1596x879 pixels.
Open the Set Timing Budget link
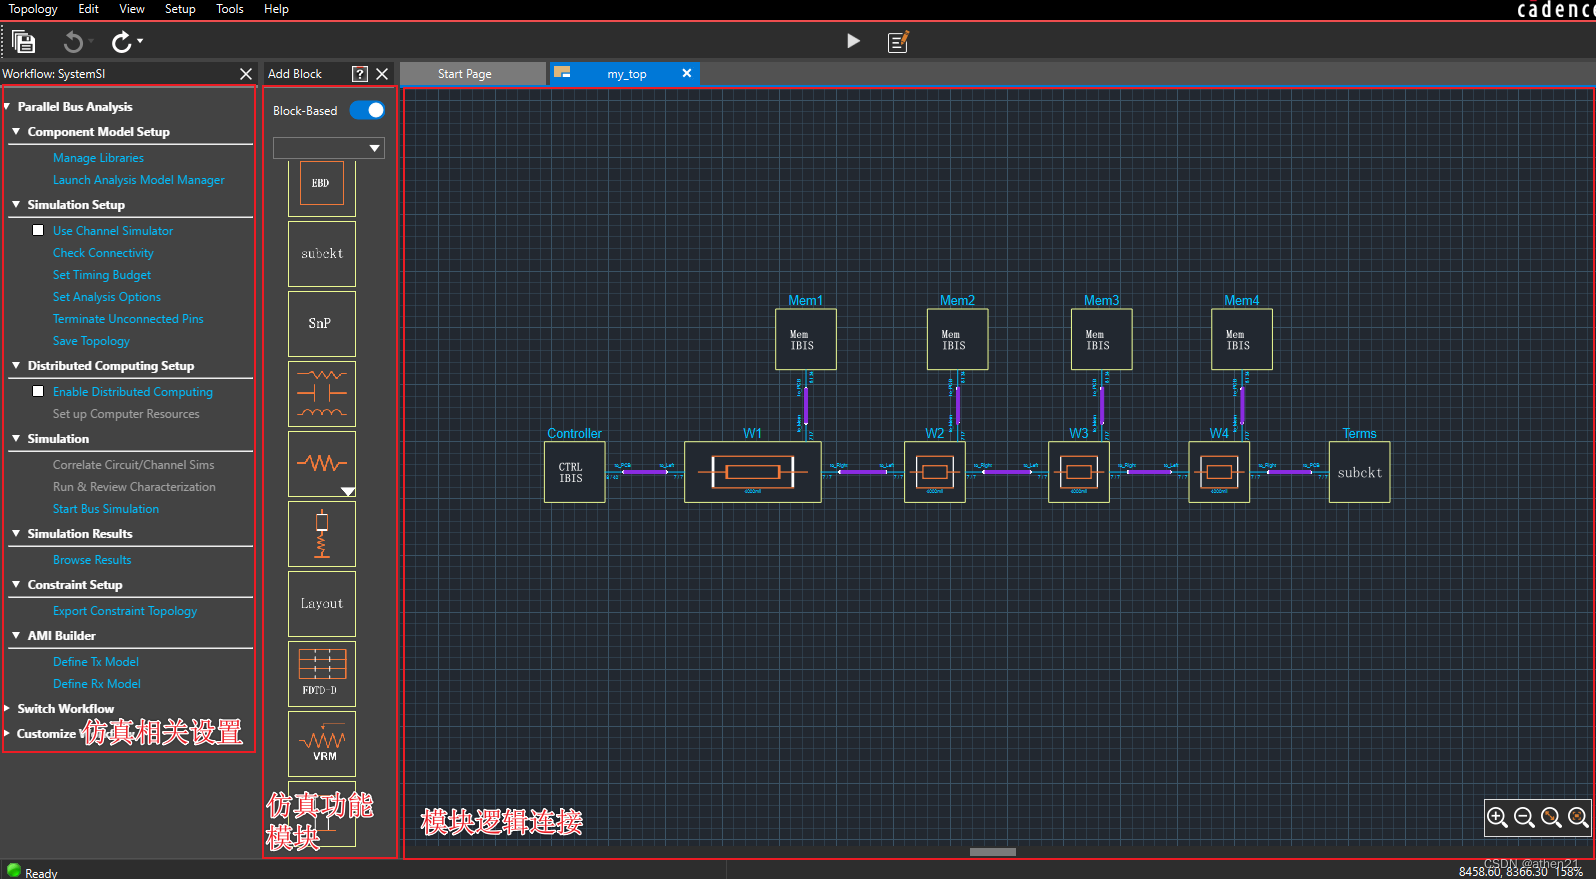tap(102, 275)
